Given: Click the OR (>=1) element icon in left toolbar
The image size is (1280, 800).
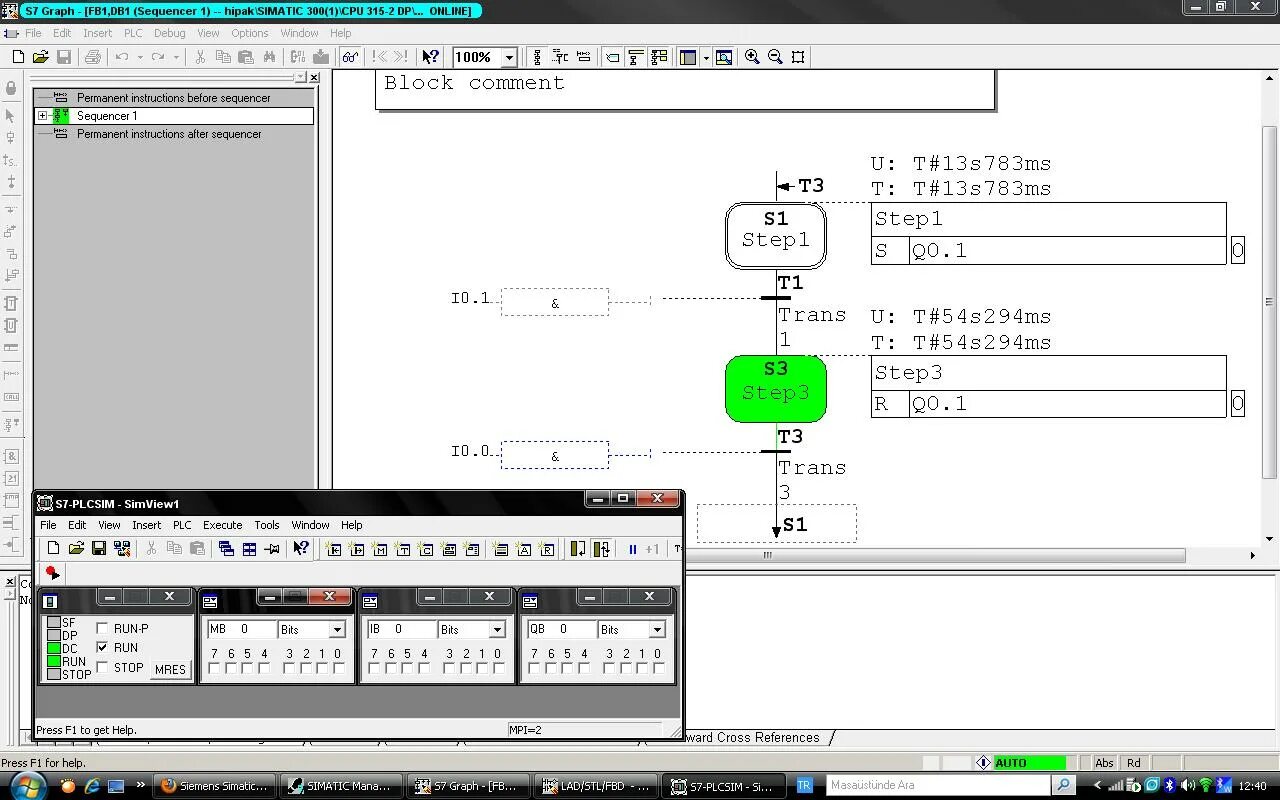Looking at the screenshot, I should click(11, 478).
